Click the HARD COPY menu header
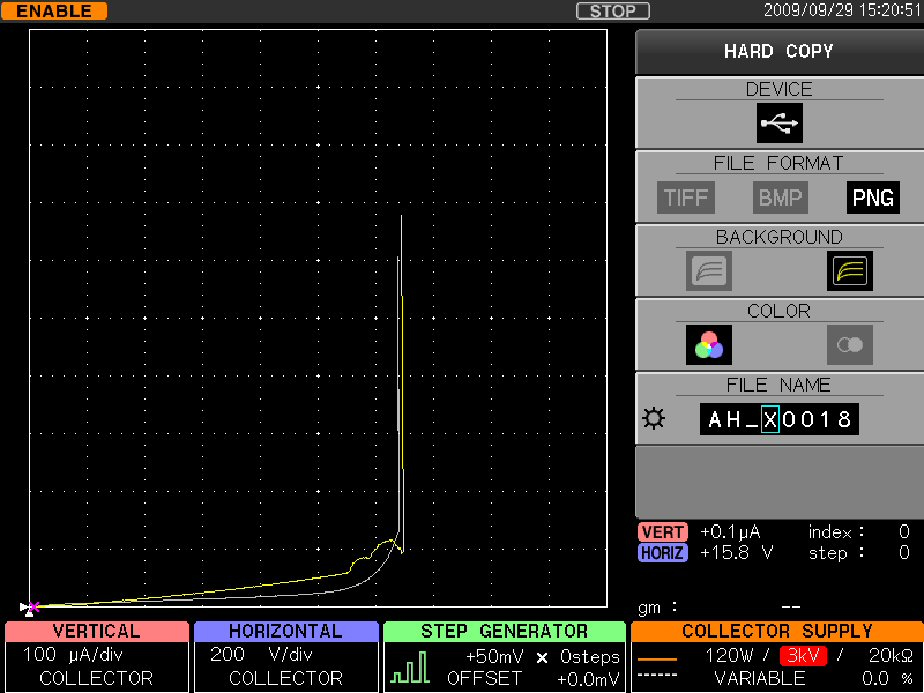Screen dimensions: 924x693 tap(779, 52)
